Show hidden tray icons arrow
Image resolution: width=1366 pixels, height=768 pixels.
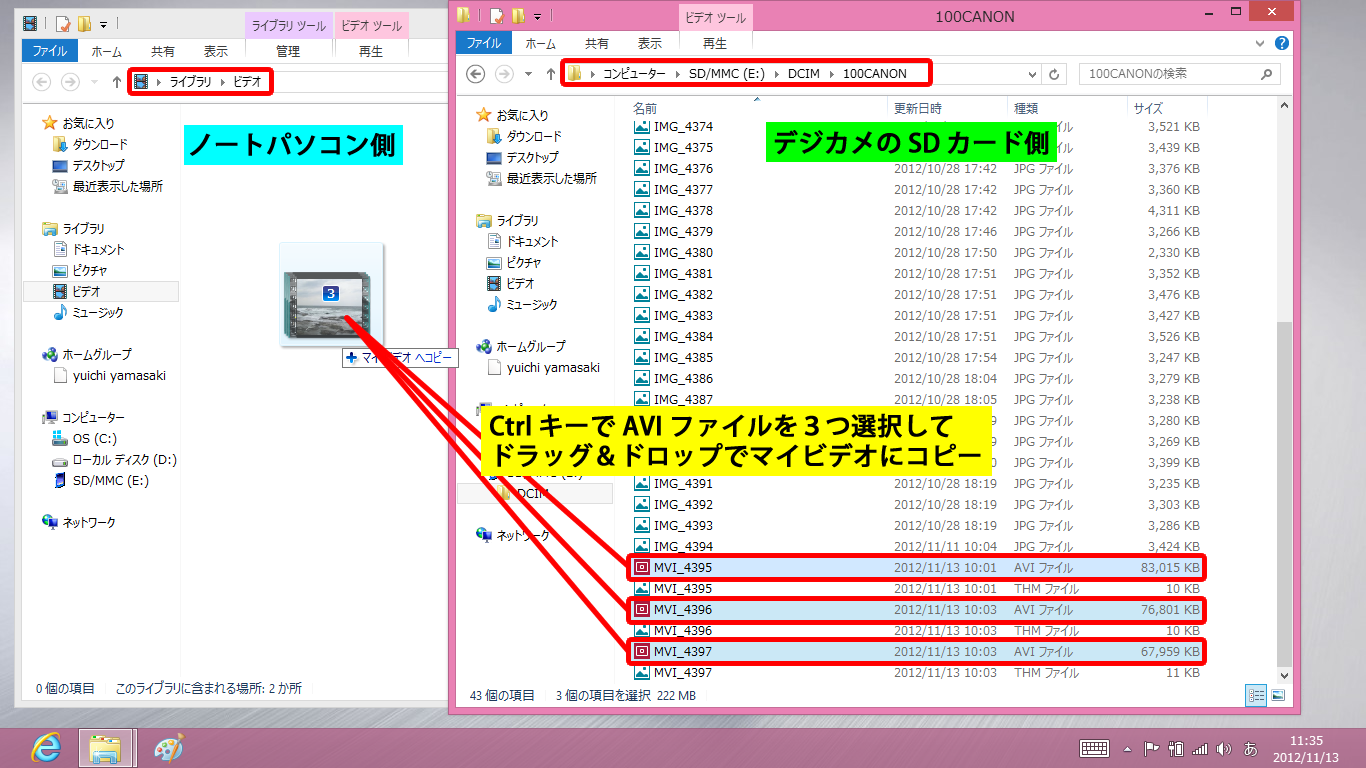[x=1128, y=748]
